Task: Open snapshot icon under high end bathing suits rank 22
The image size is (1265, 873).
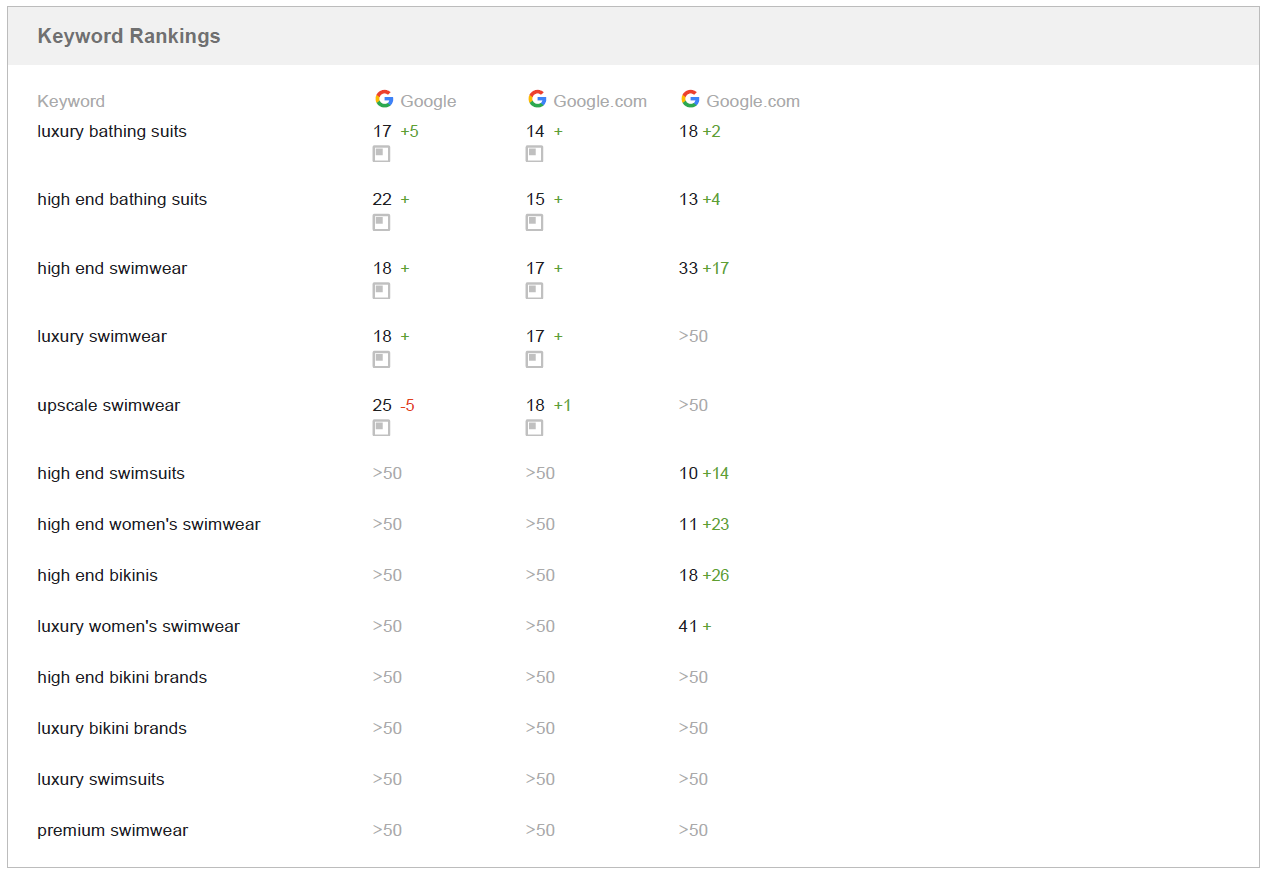Action: tap(381, 222)
